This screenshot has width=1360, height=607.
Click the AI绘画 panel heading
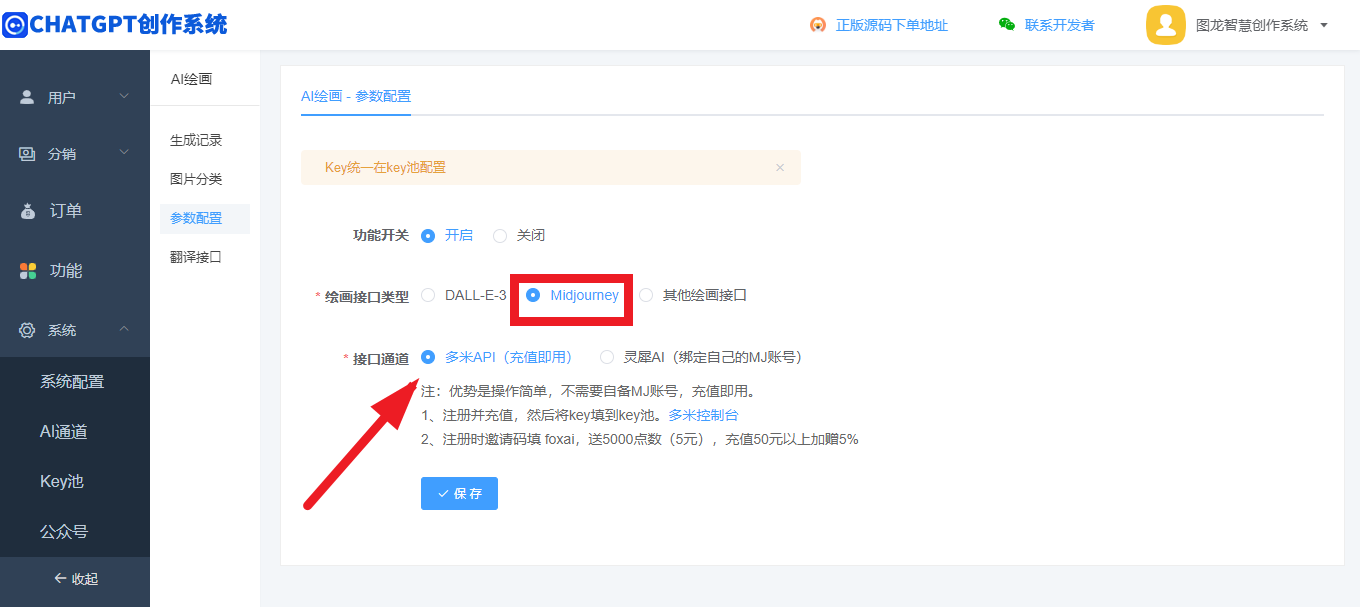[x=191, y=79]
